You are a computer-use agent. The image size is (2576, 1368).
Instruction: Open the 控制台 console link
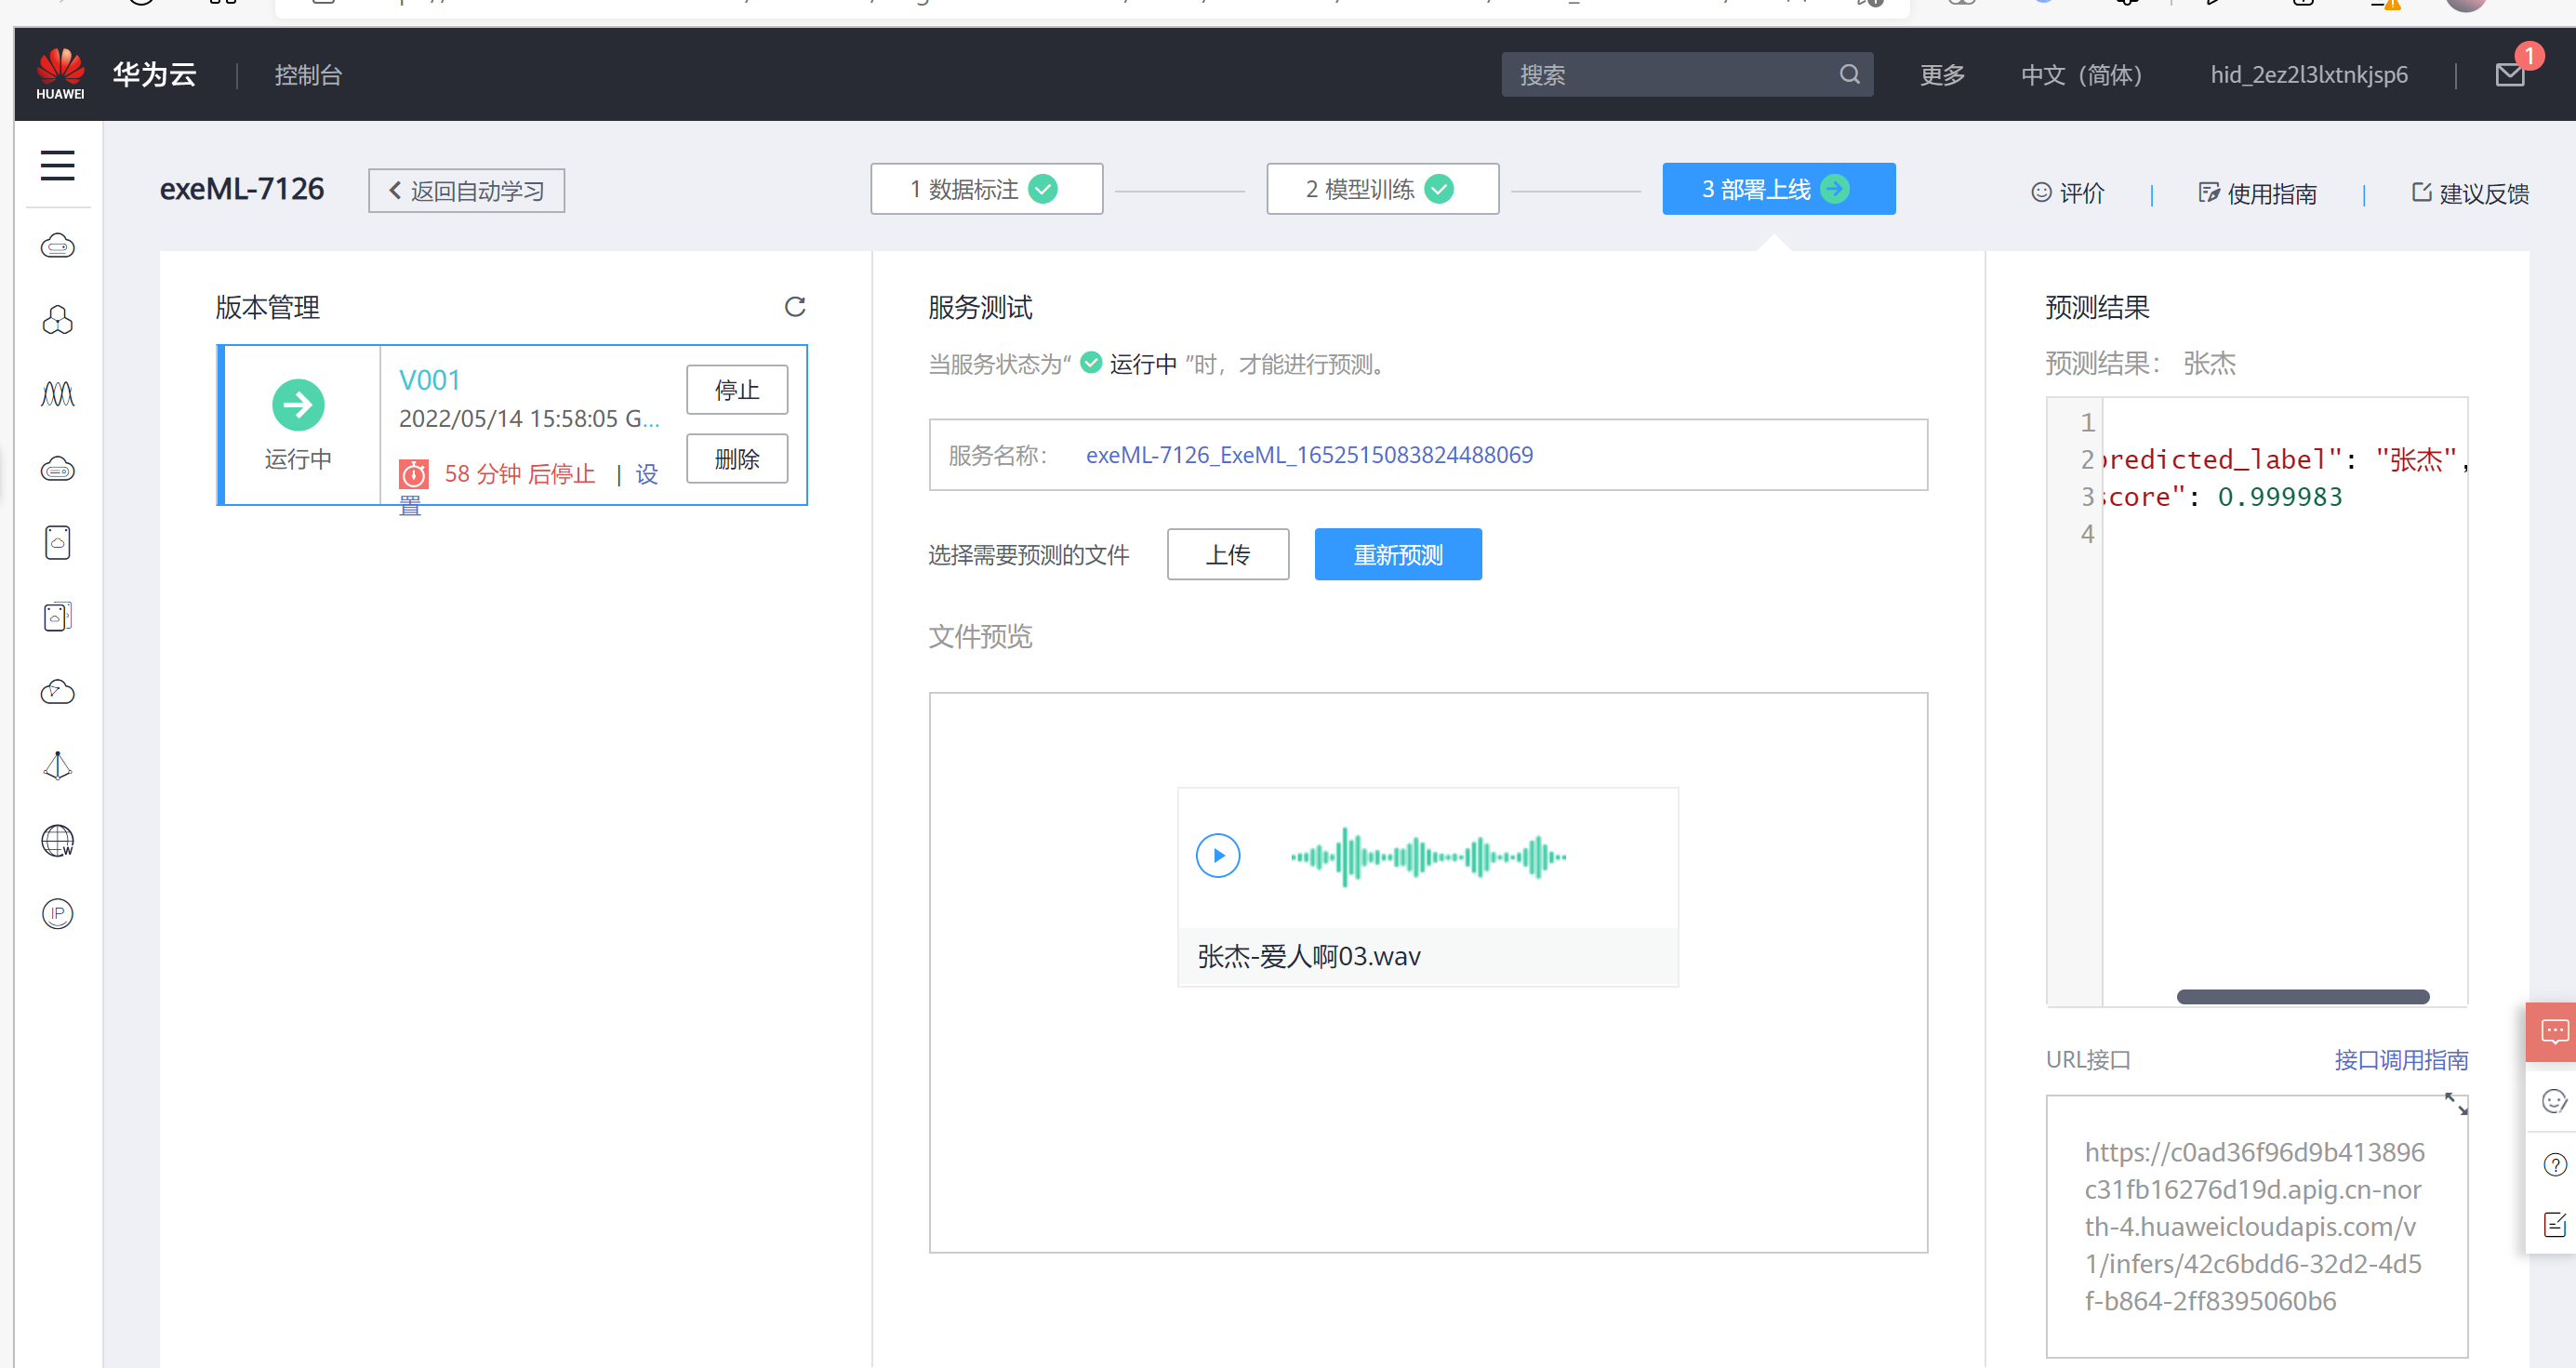pyautogui.click(x=308, y=75)
